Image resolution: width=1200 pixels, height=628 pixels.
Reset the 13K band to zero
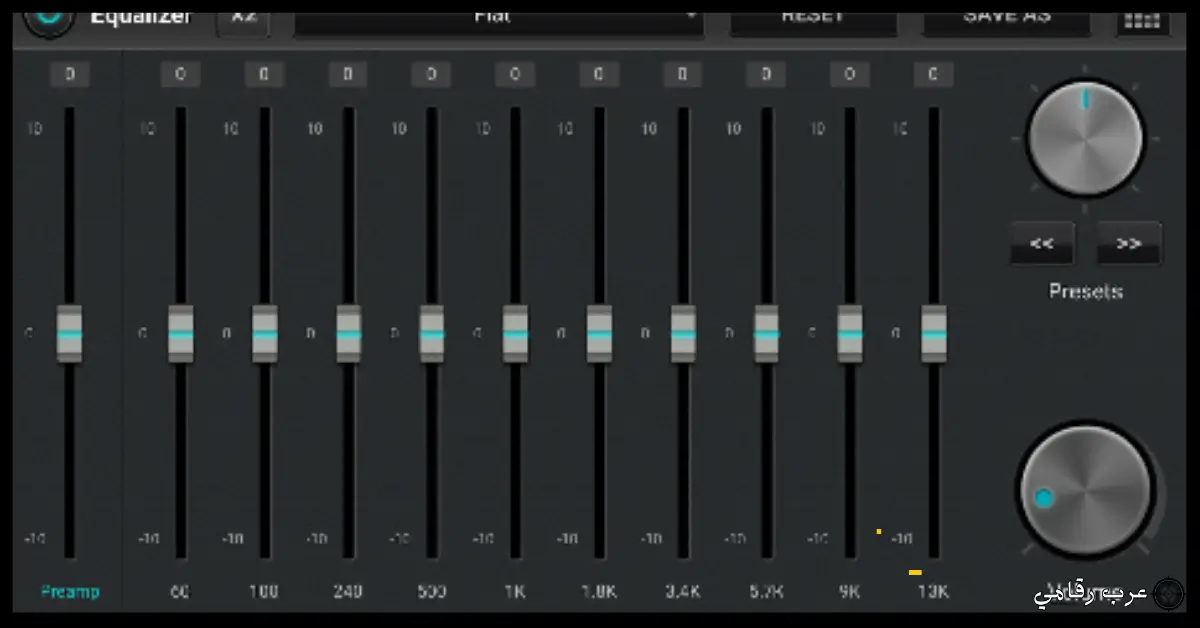click(x=934, y=74)
